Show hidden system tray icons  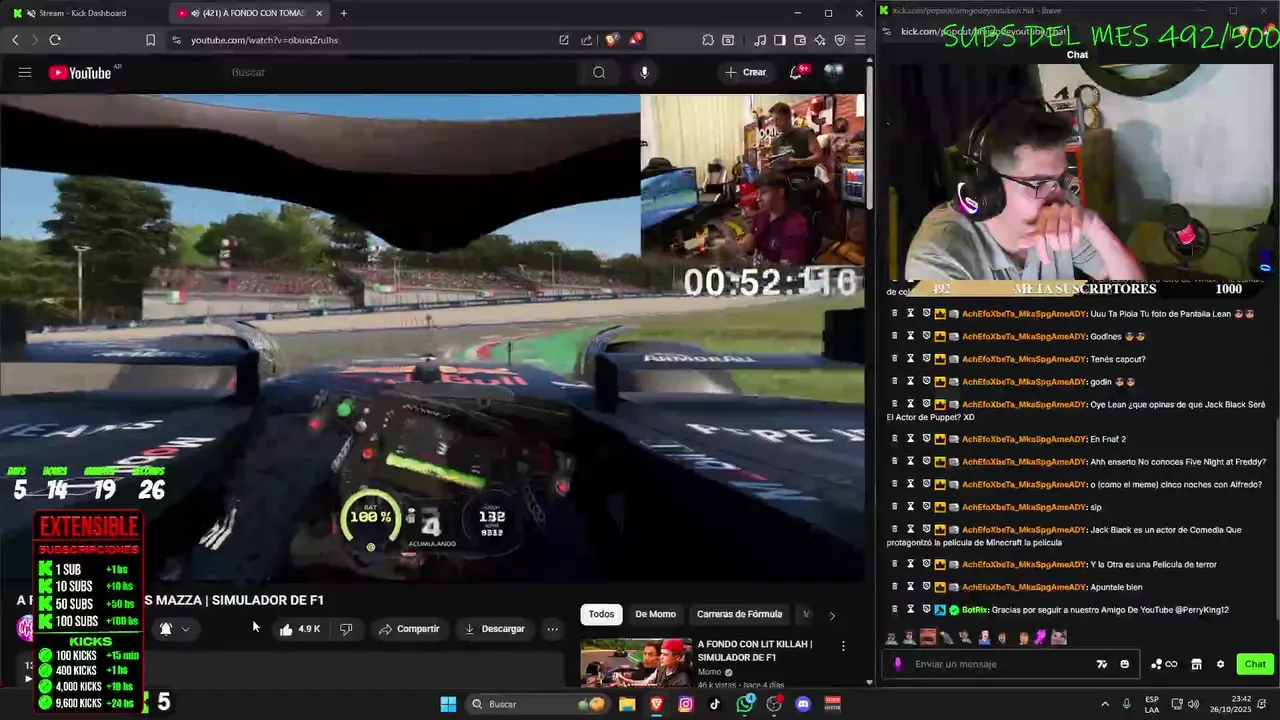click(x=1105, y=704)
